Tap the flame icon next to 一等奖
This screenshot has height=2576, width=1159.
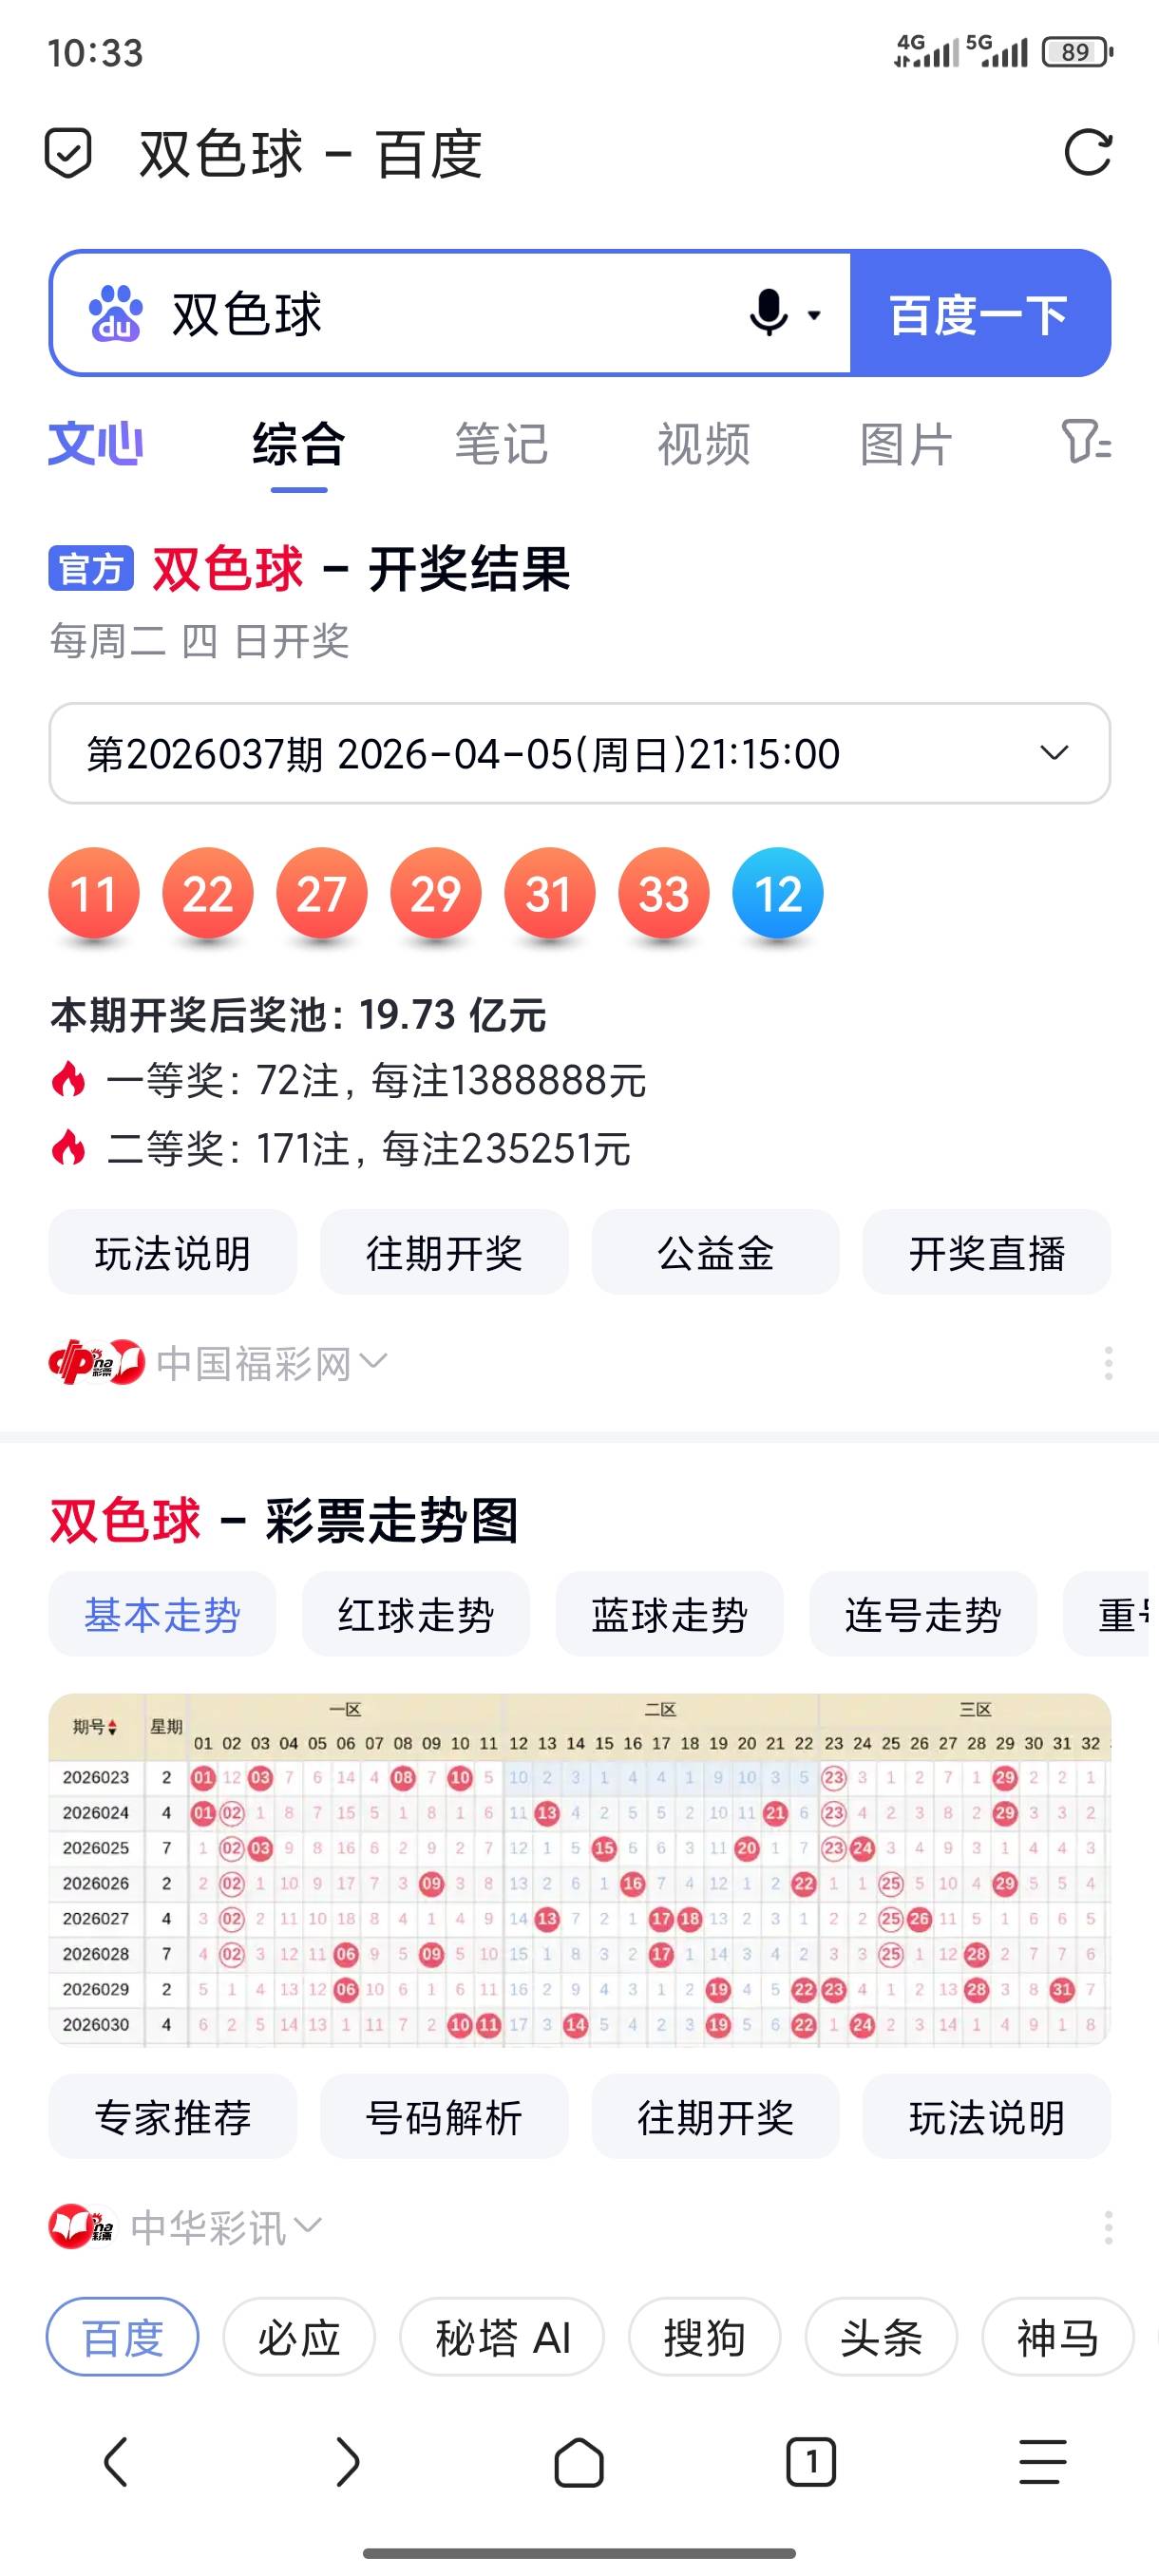coord(68,1080)
